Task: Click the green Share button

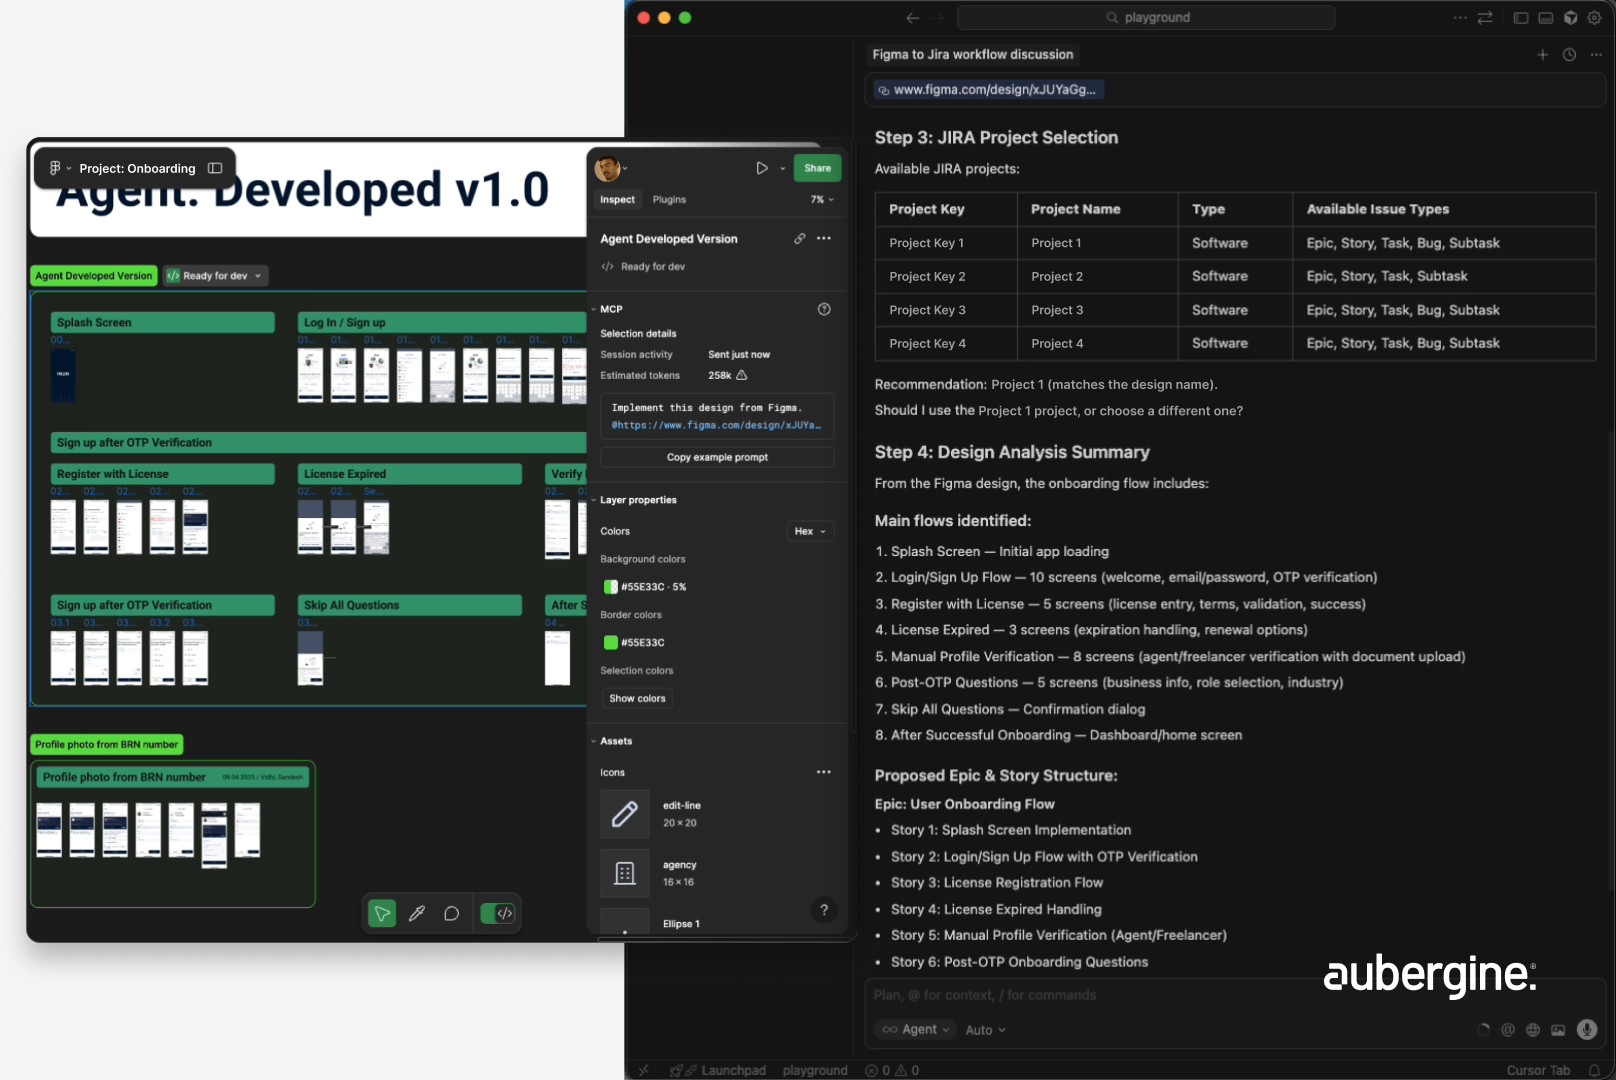Action: point(817,168)
